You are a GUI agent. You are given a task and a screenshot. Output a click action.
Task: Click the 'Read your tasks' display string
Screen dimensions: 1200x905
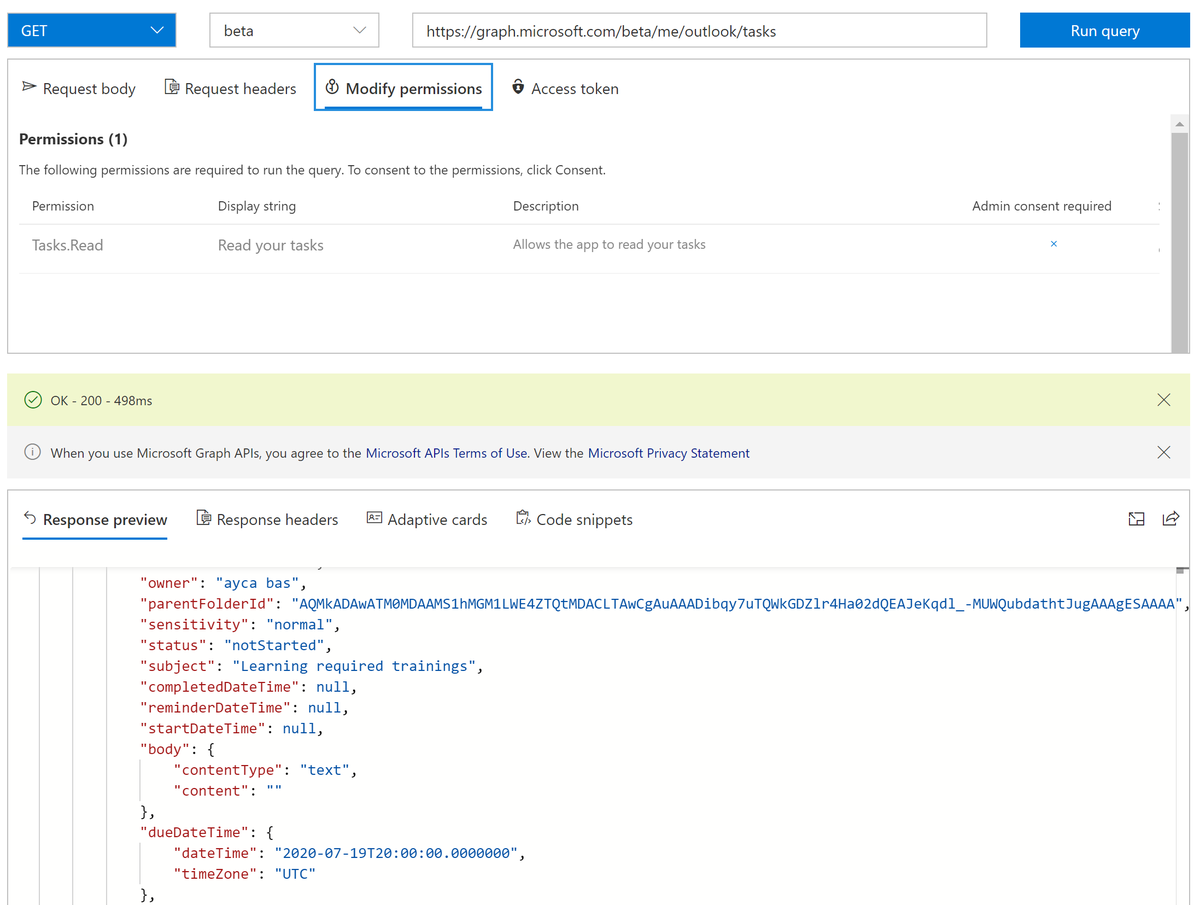coord(271,245)
